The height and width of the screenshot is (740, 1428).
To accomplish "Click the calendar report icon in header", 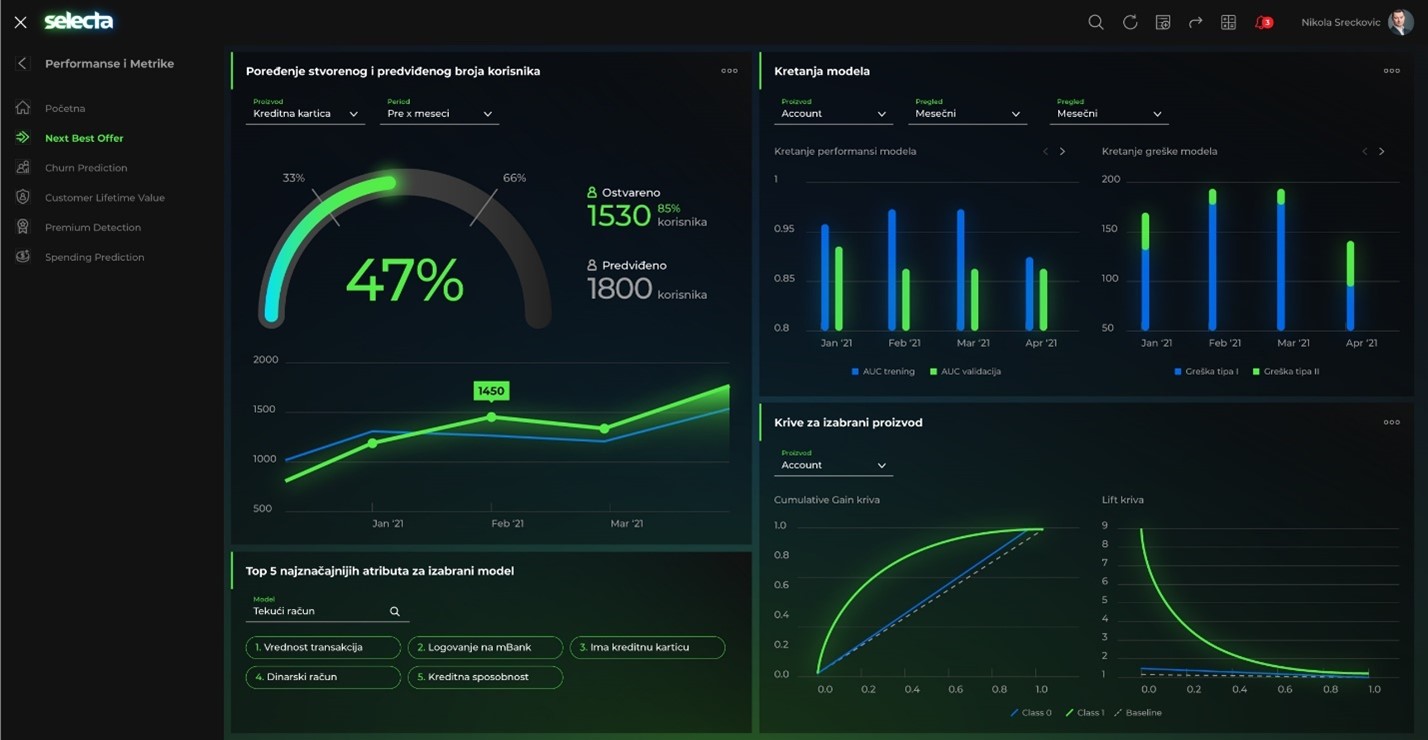I will (x=1163, y=22).
